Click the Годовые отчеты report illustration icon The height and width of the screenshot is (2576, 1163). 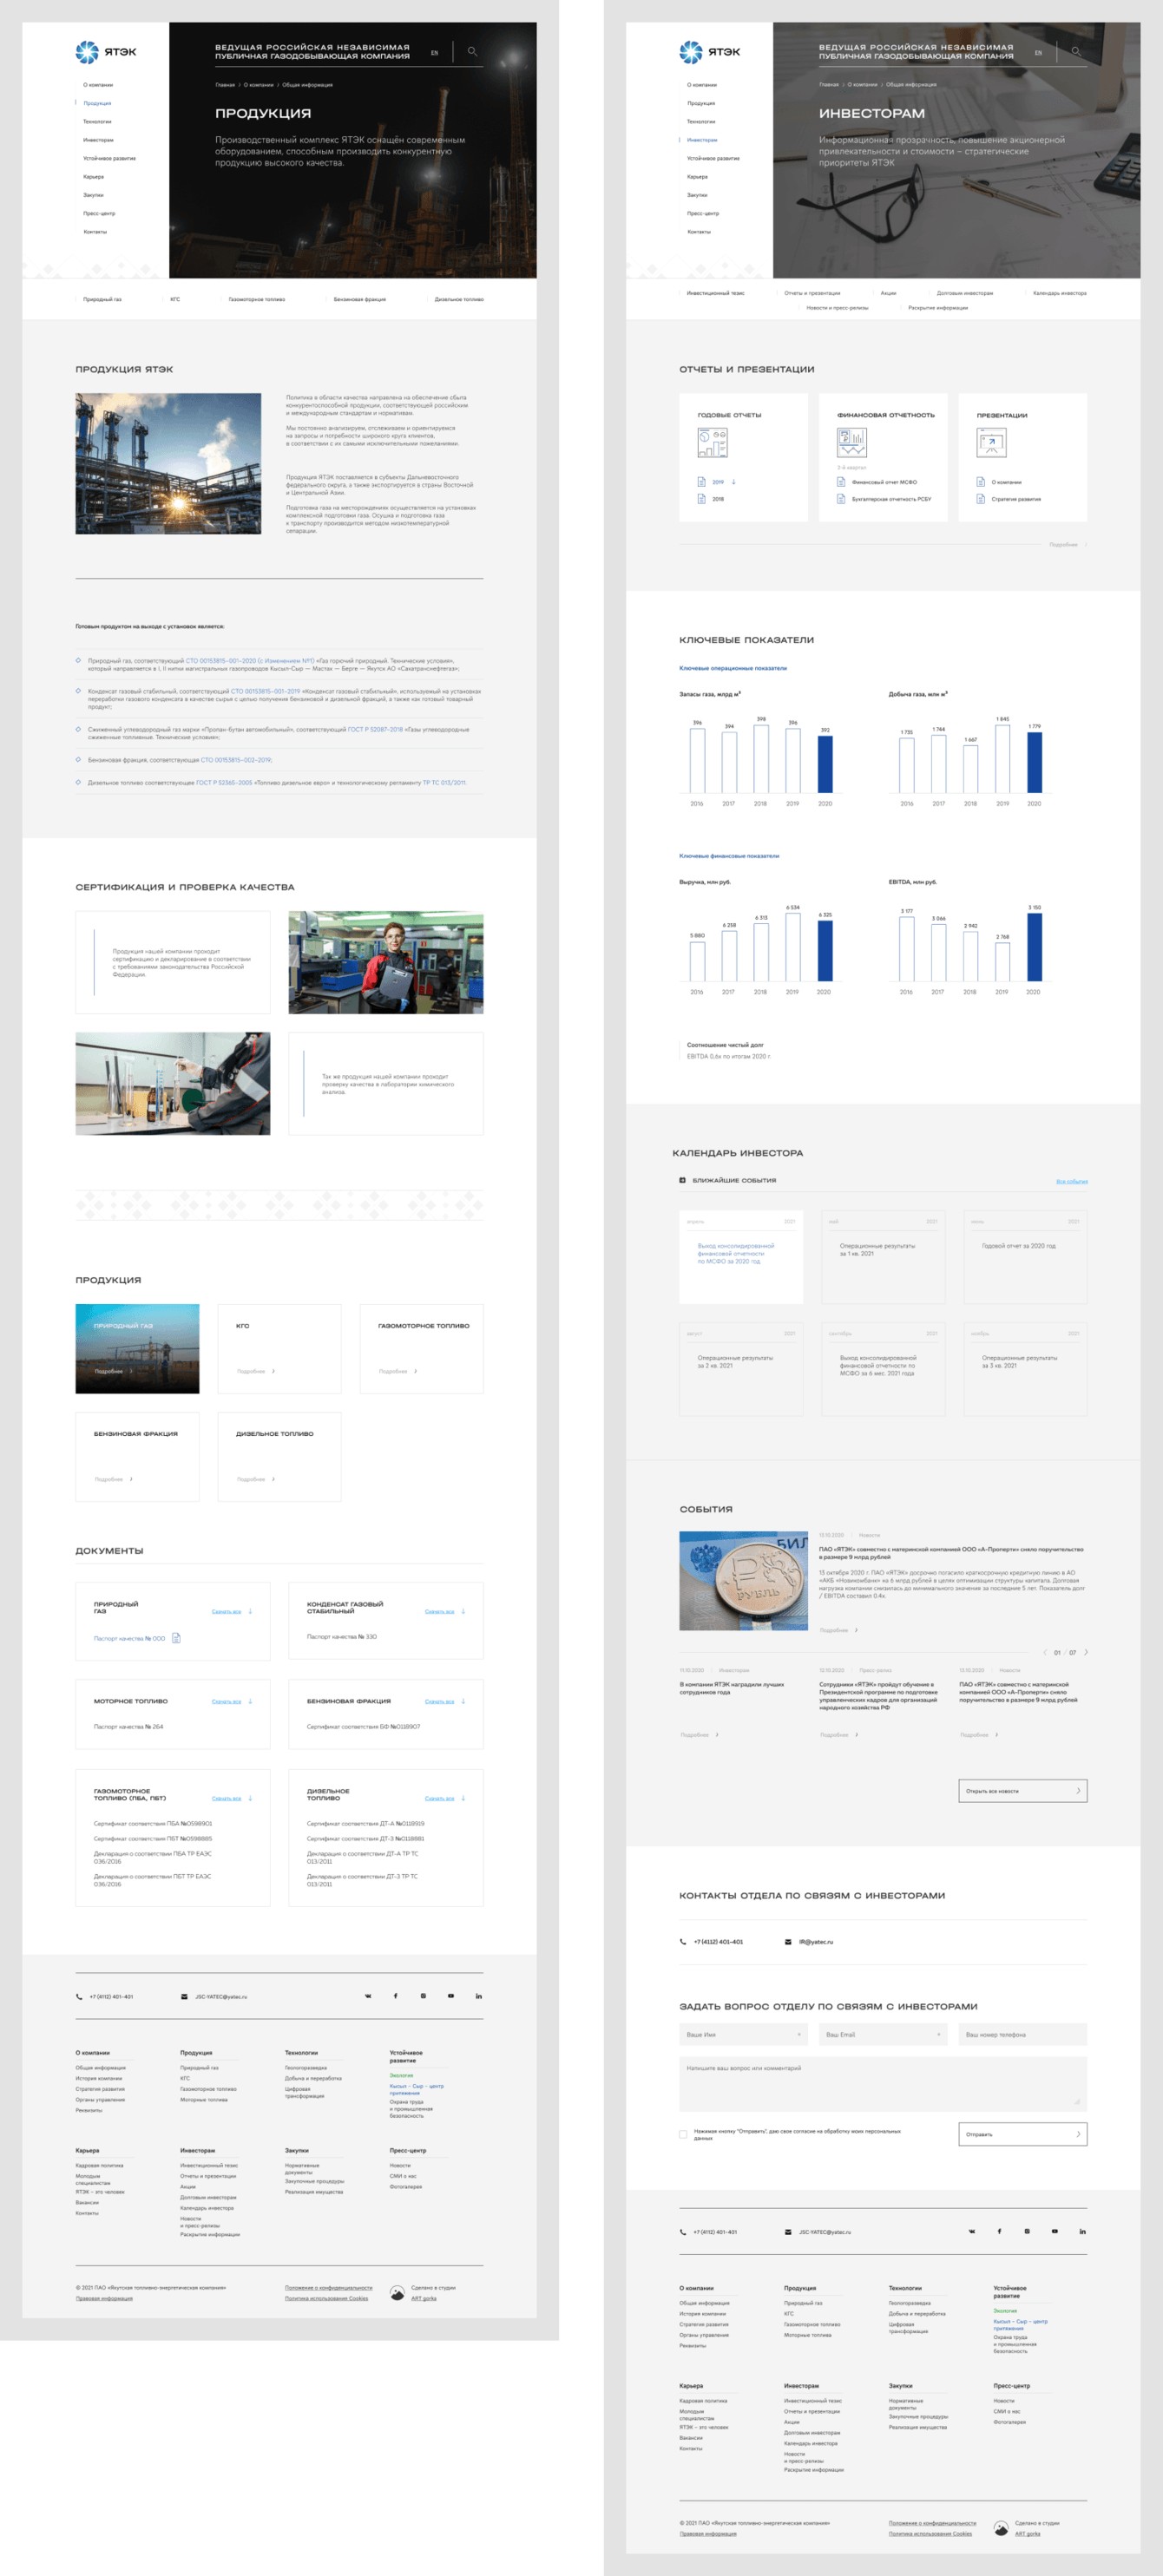pos(712,443)
